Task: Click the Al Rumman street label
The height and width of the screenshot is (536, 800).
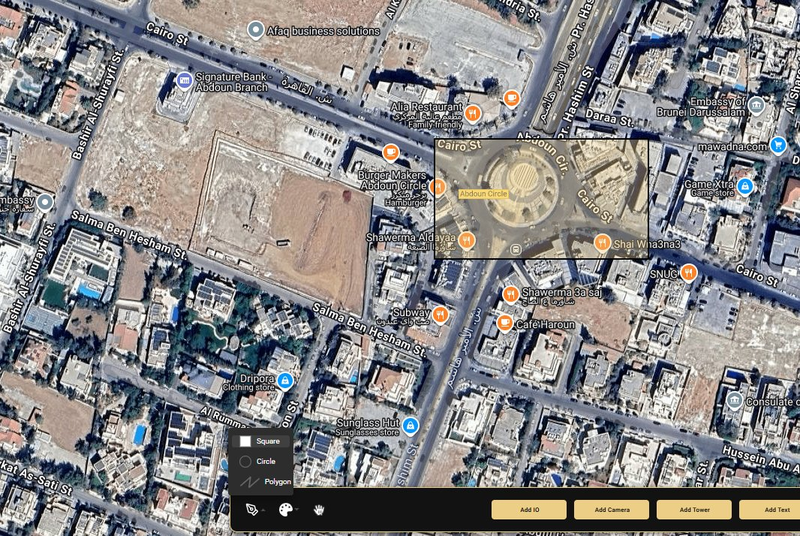Action: coord(225,419)
